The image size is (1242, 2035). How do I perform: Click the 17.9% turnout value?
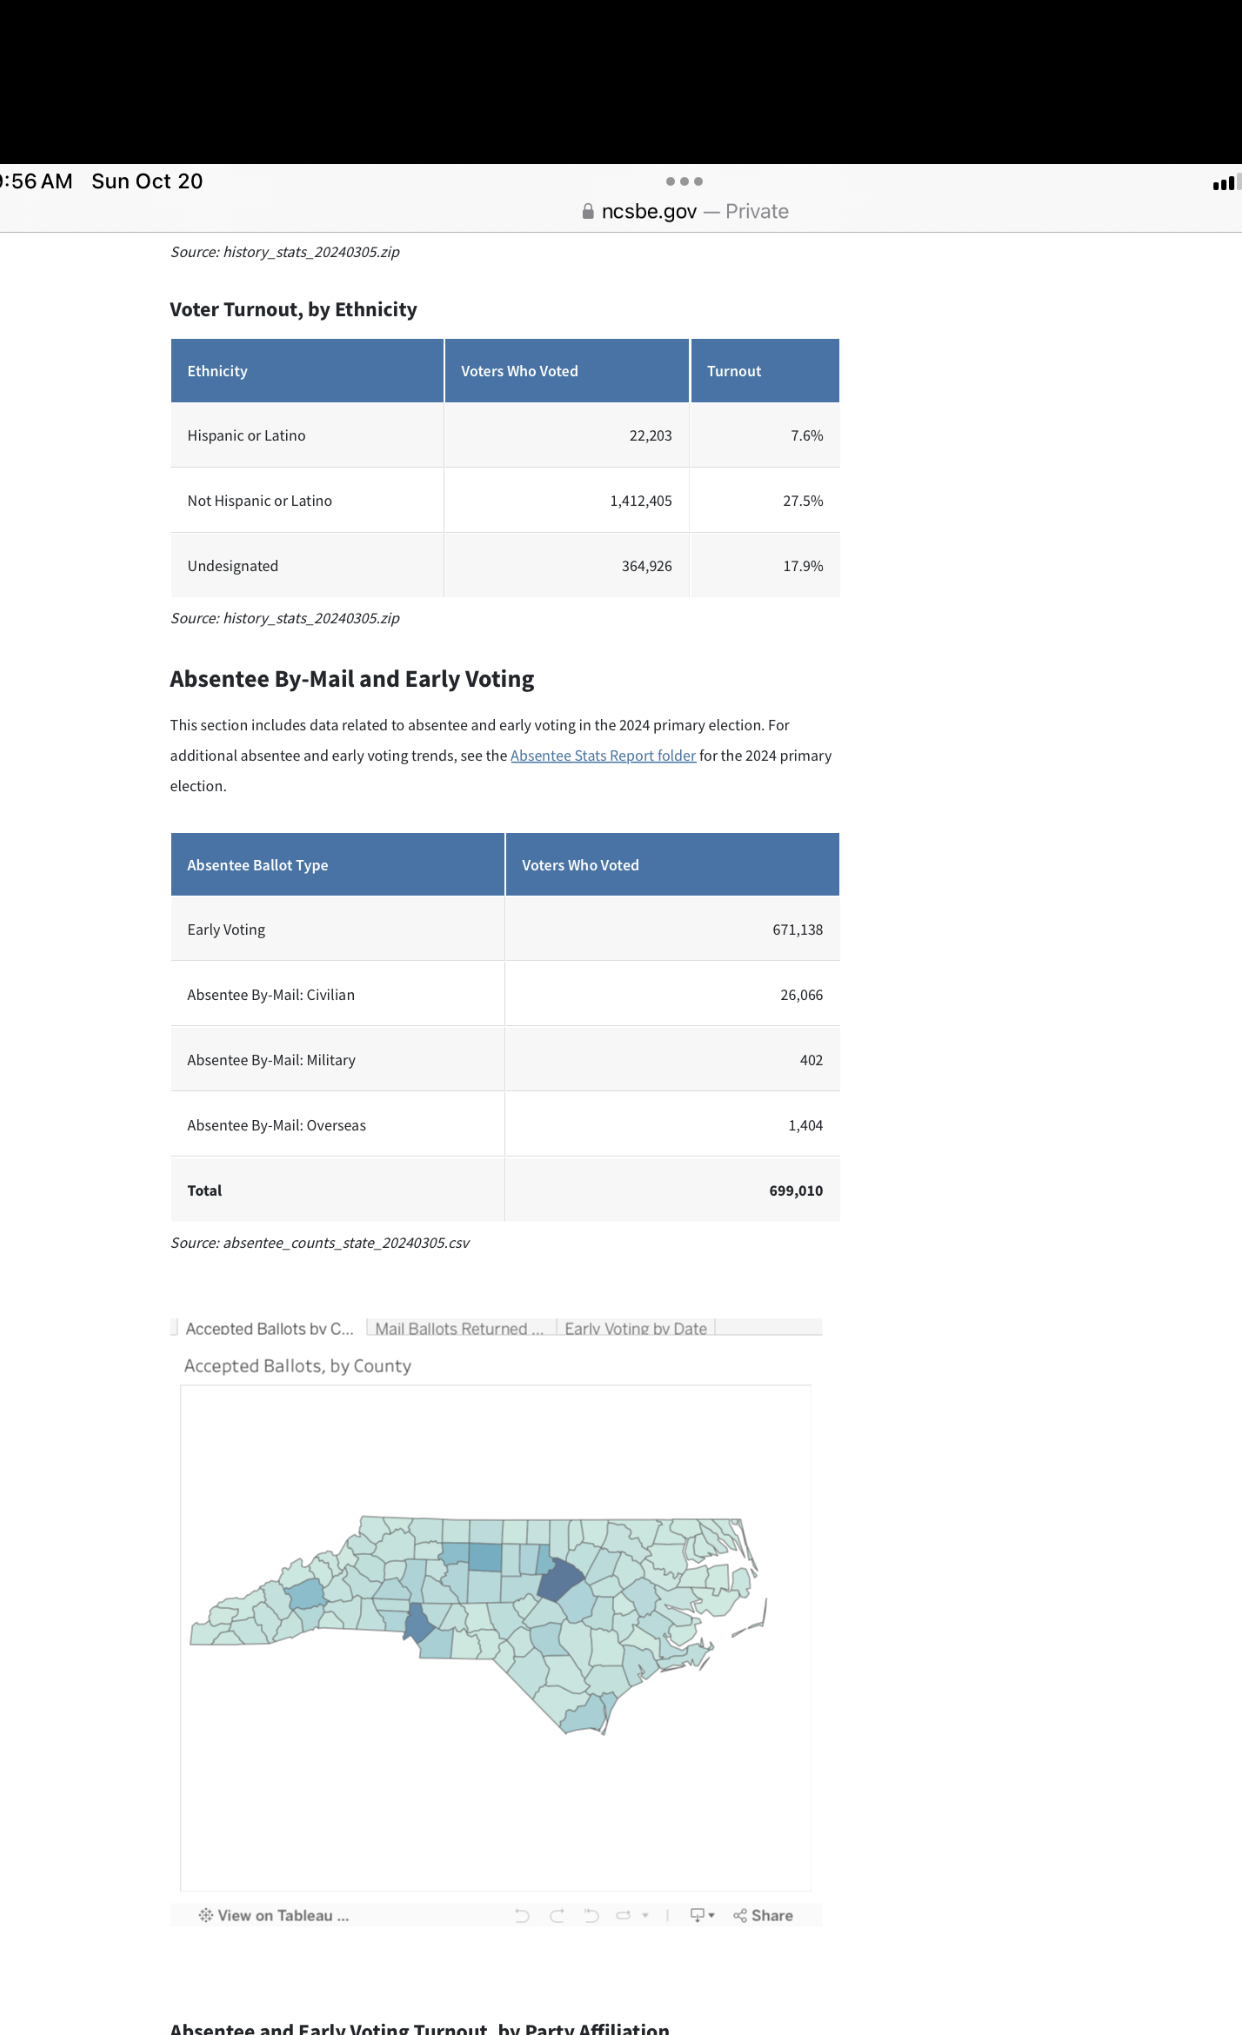point(803,566)
